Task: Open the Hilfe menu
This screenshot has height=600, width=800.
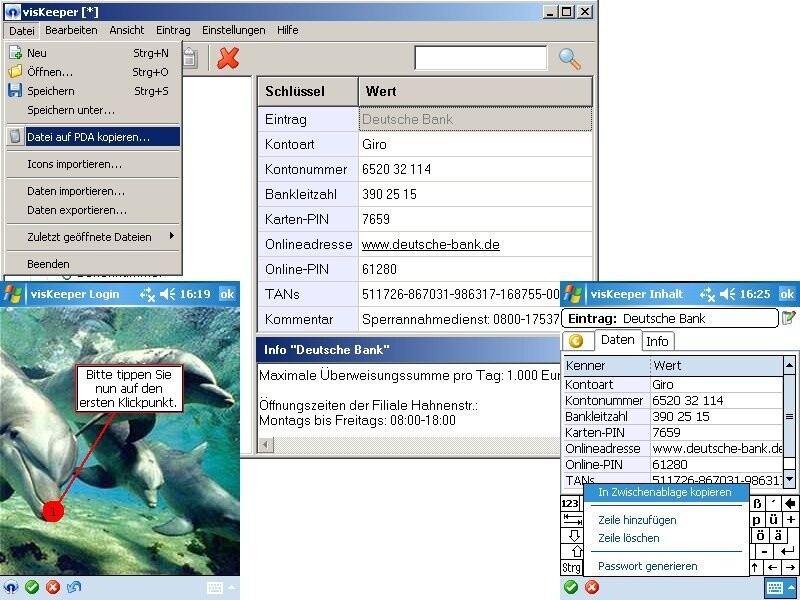Action: click(x=288, y=30)
